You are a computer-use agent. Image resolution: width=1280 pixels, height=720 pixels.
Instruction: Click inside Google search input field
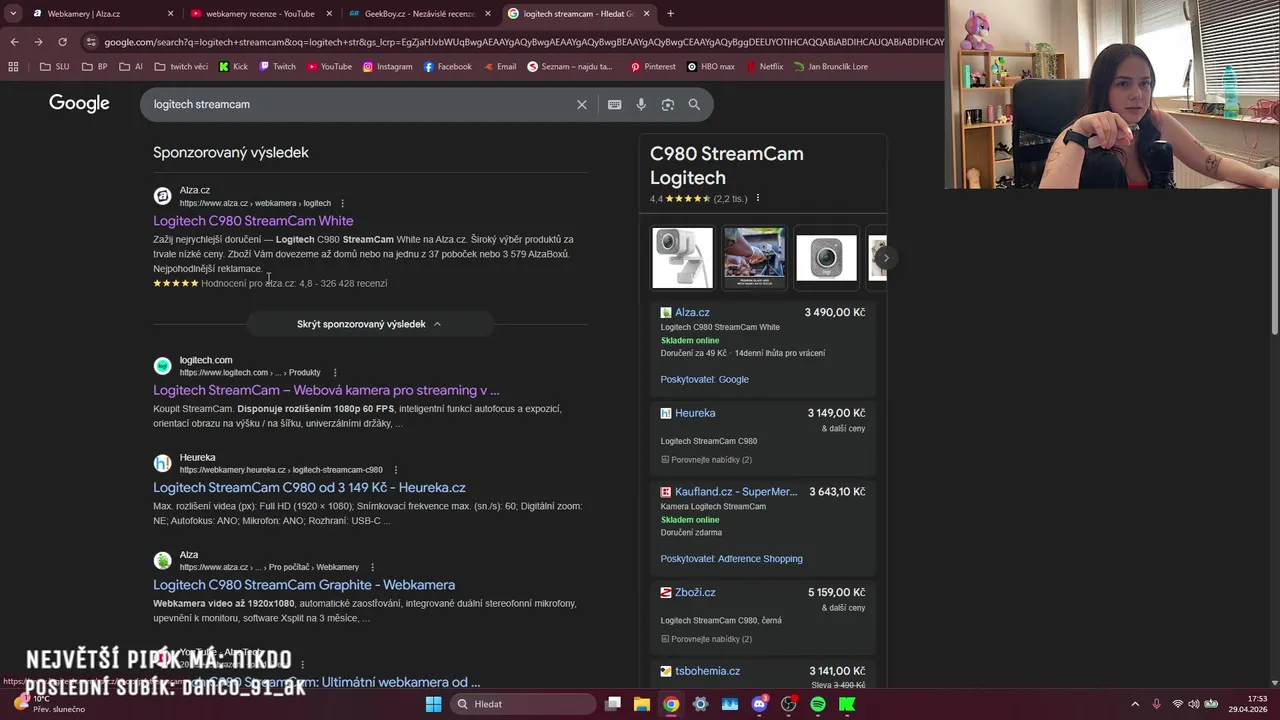[360, 104]
